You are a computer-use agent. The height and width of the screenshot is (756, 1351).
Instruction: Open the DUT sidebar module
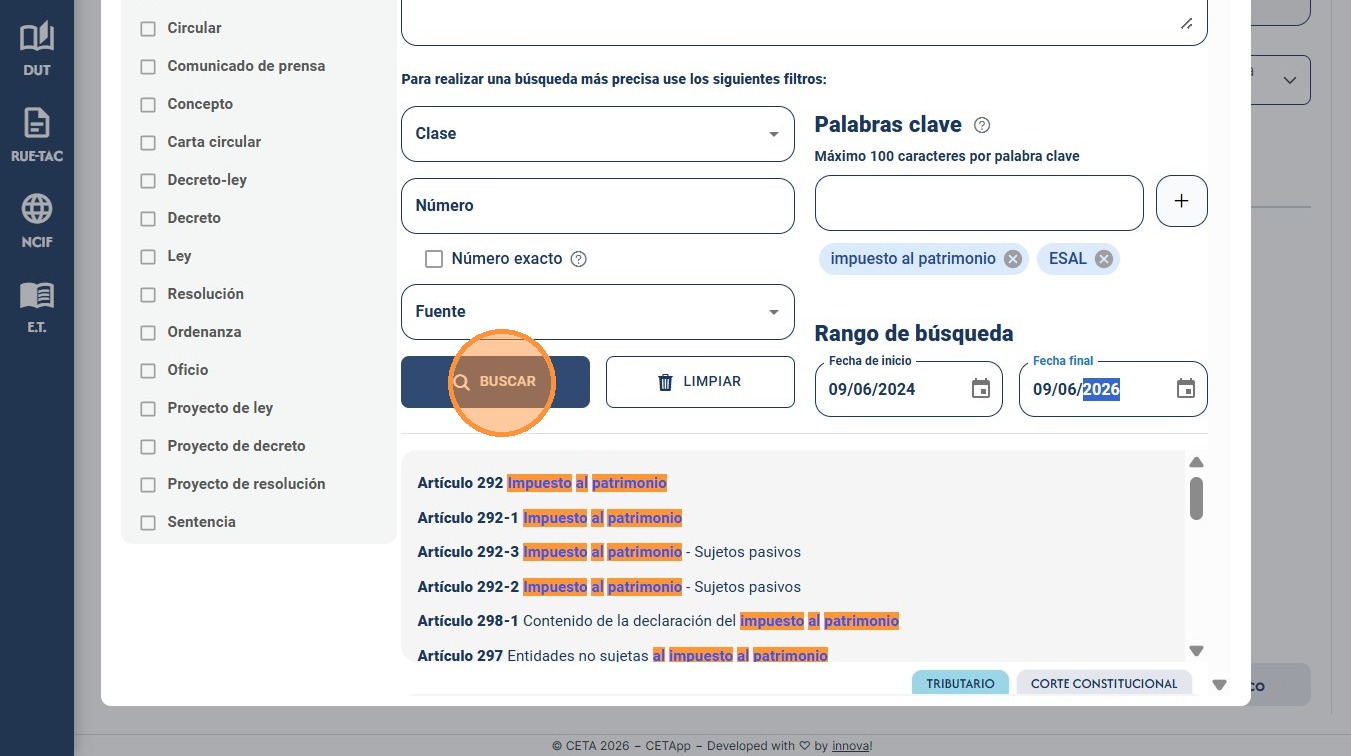point(37,50)
